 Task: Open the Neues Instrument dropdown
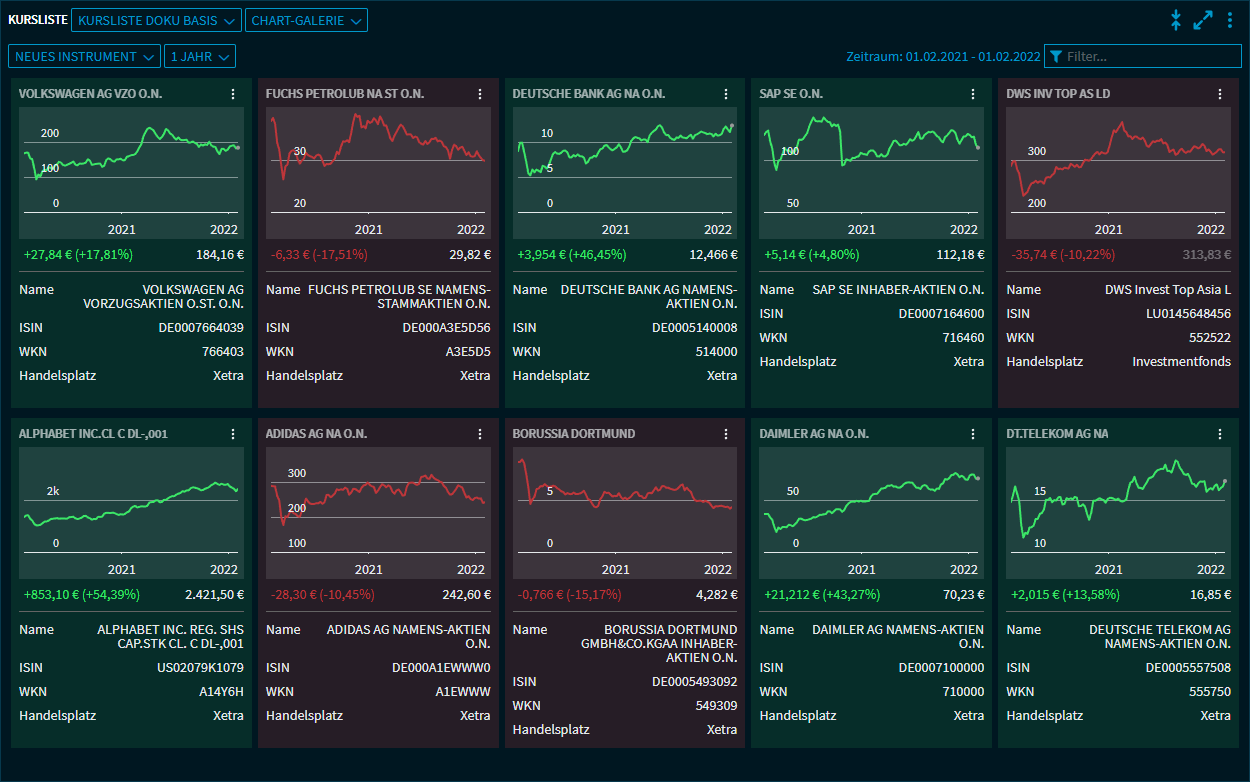84,57
